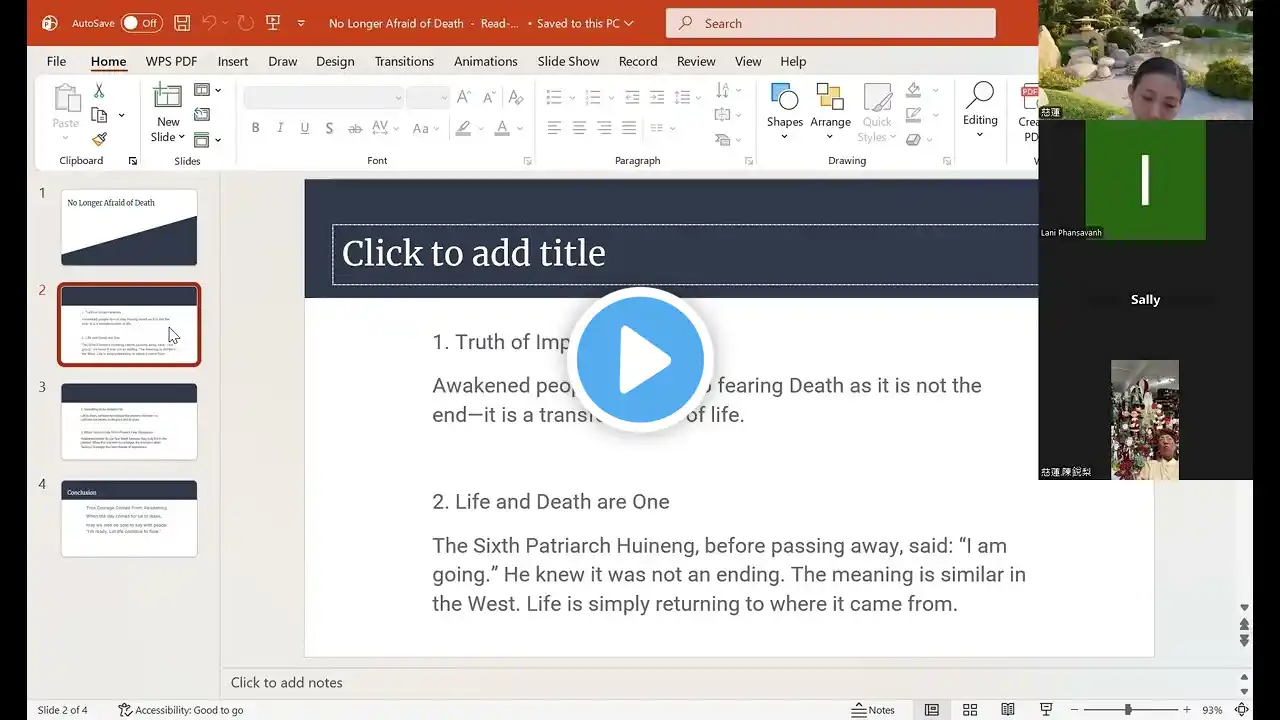Click the Save icon in title bar

pyautogui.click(x=182, y=23)
